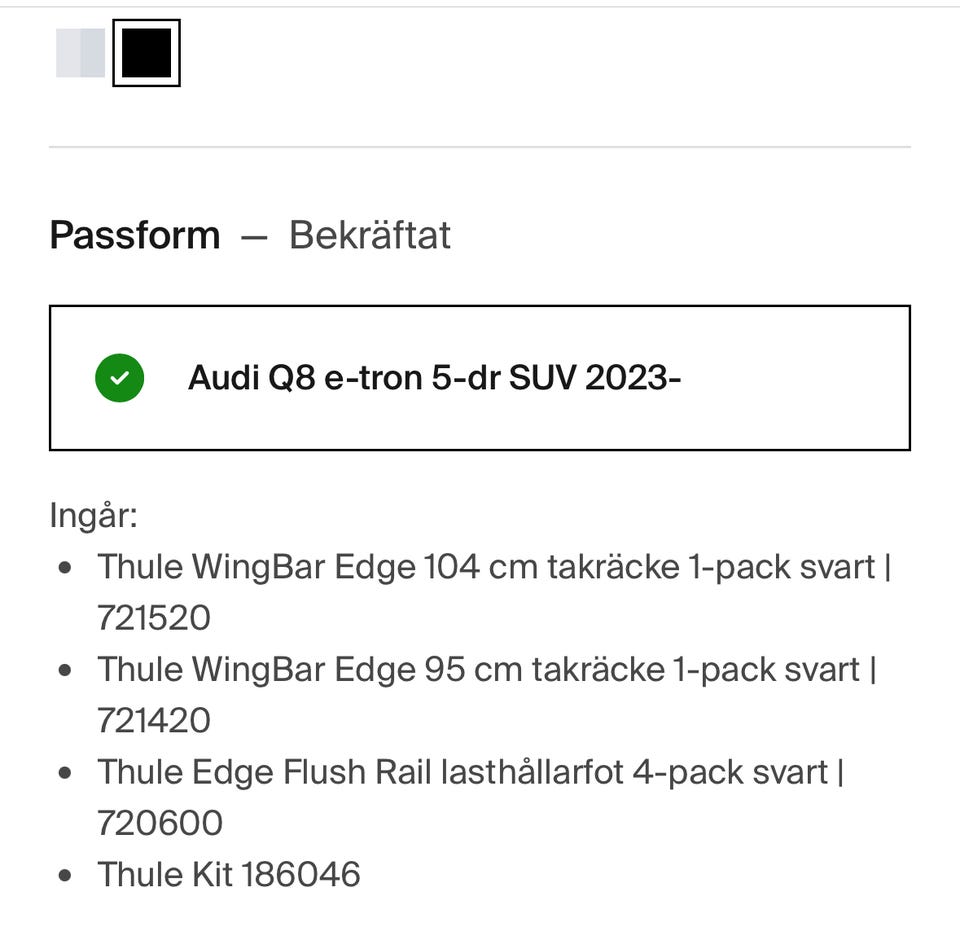This screenshot has width=960, height=949.
Task: Click bullet beside Edge Flush Rail
Action: [66, 772]
